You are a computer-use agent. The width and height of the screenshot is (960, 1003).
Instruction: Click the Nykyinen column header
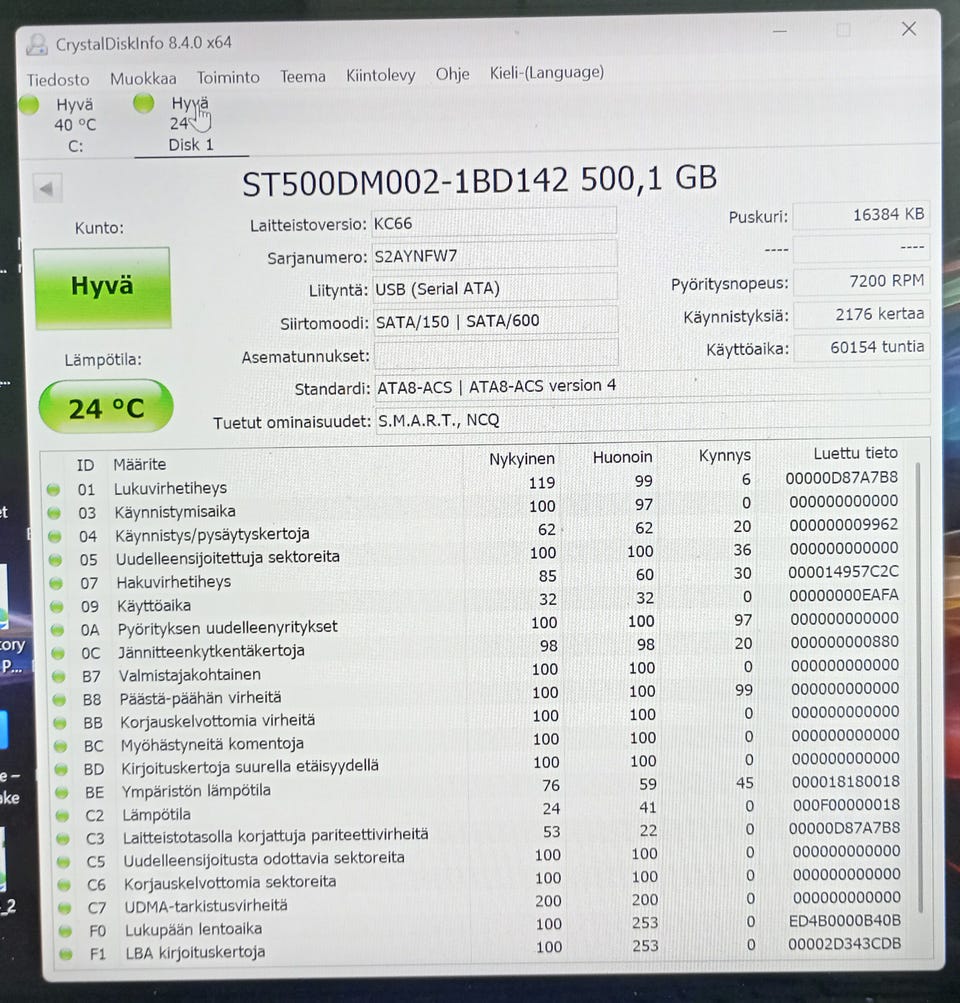click(522, 459)
